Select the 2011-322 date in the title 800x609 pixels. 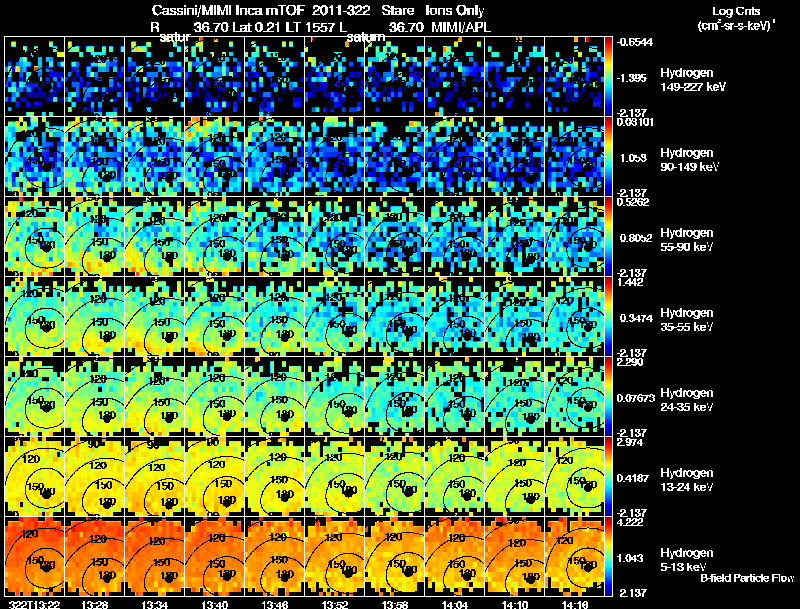pyautogui.click(x=341, y=10)
